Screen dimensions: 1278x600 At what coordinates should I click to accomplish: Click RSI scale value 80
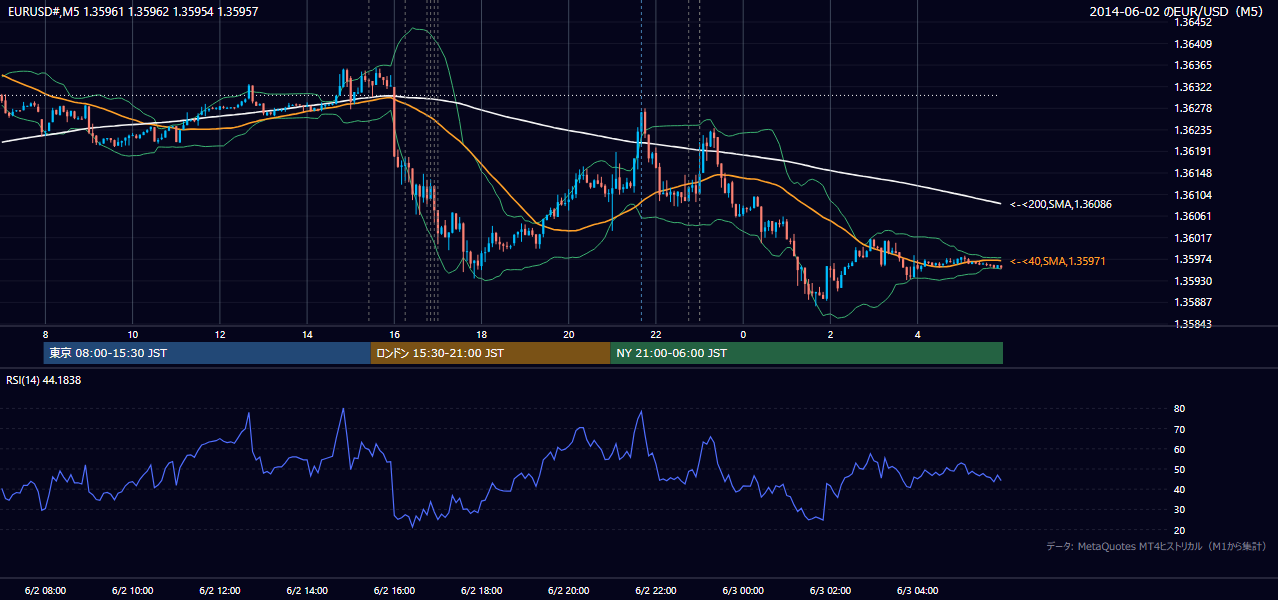click(1180, 409)
